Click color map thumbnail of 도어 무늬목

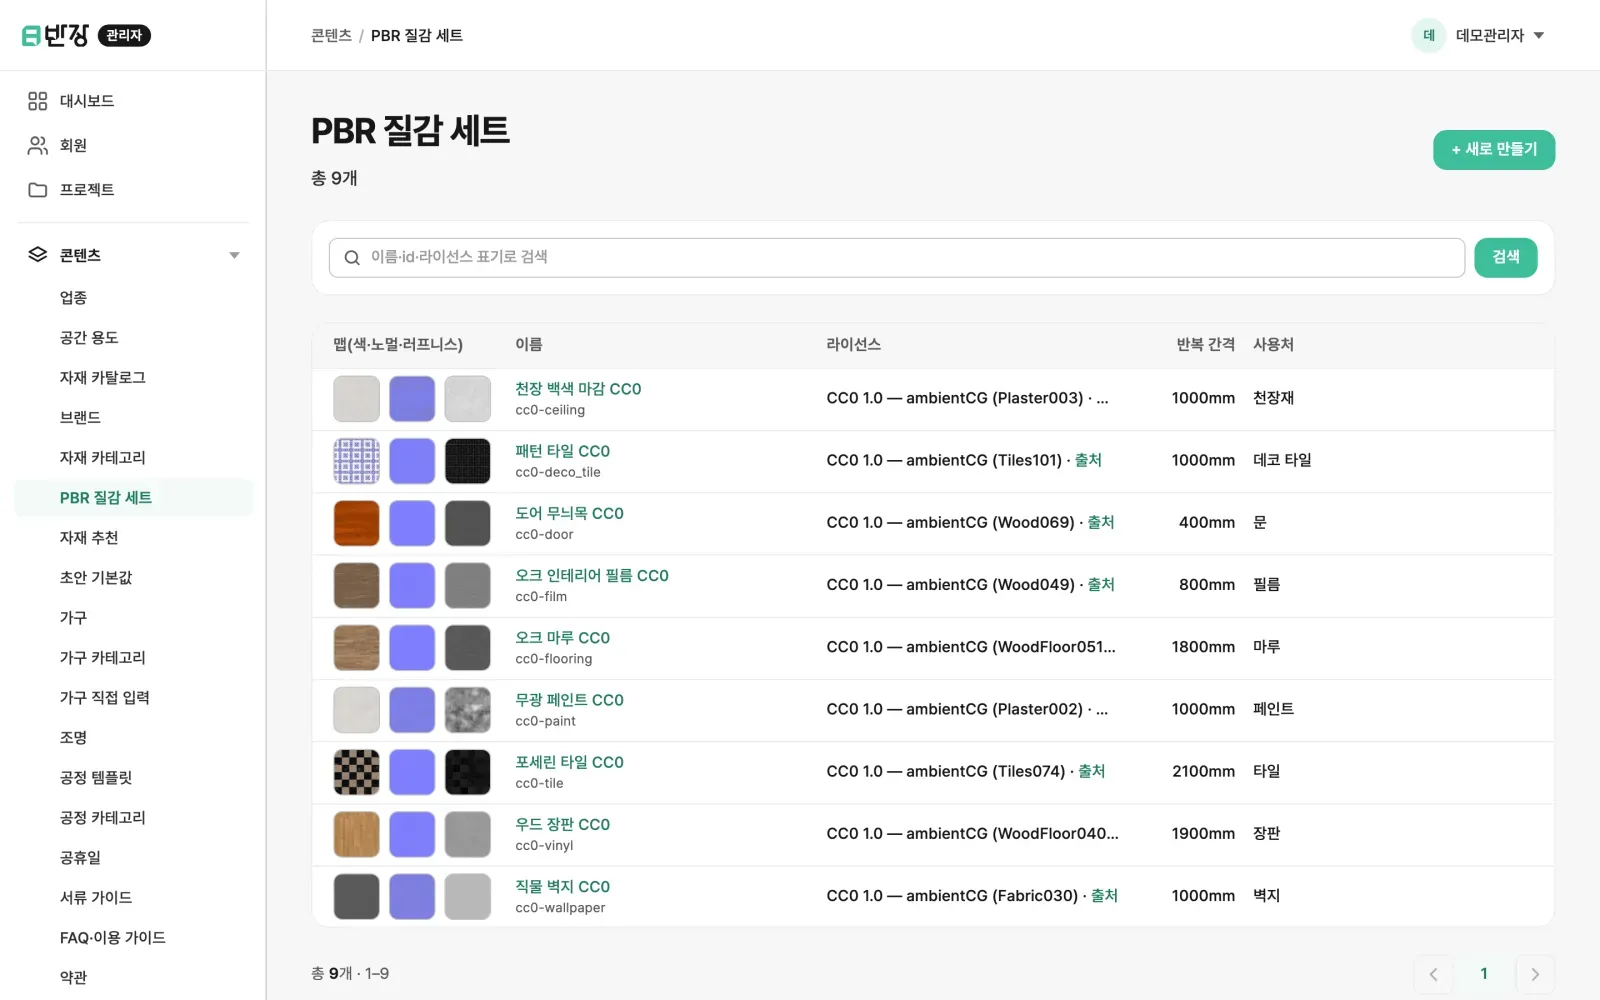click(356, 523)
